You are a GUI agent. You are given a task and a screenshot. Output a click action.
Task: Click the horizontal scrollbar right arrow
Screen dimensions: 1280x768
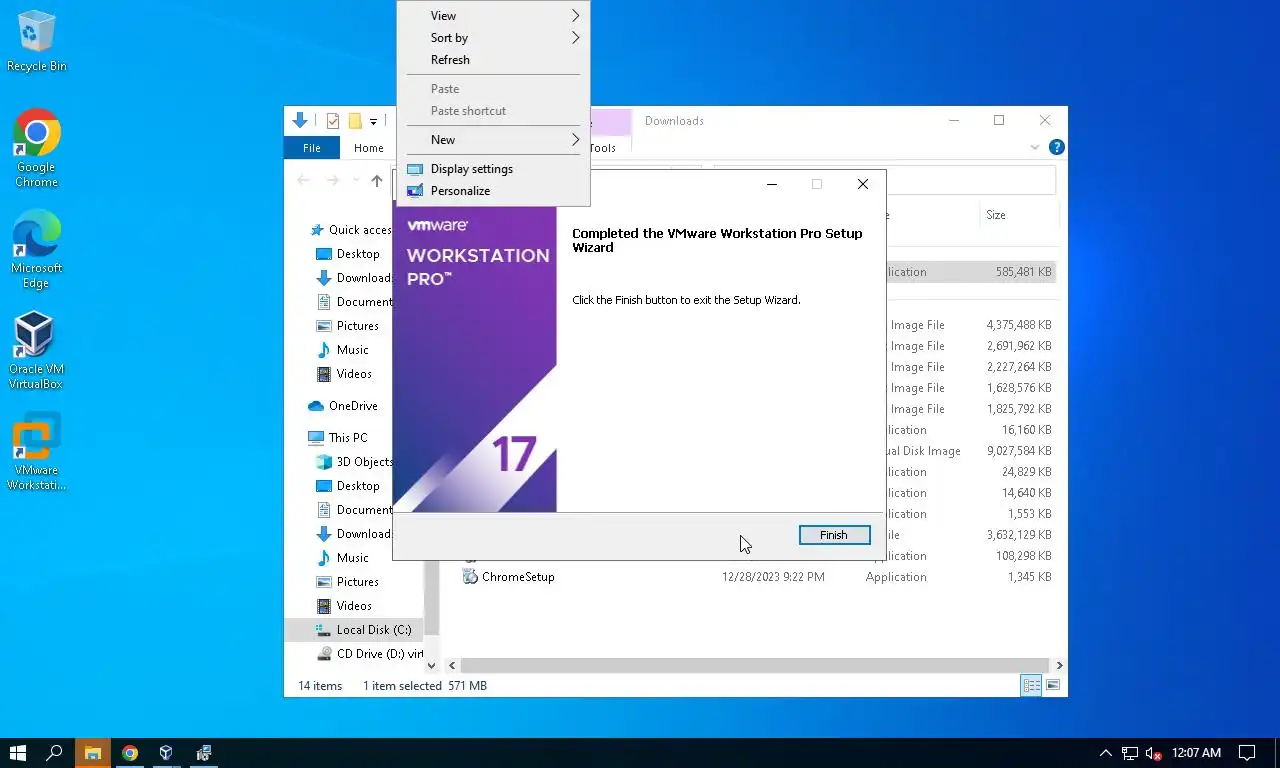coord(1060,665)
